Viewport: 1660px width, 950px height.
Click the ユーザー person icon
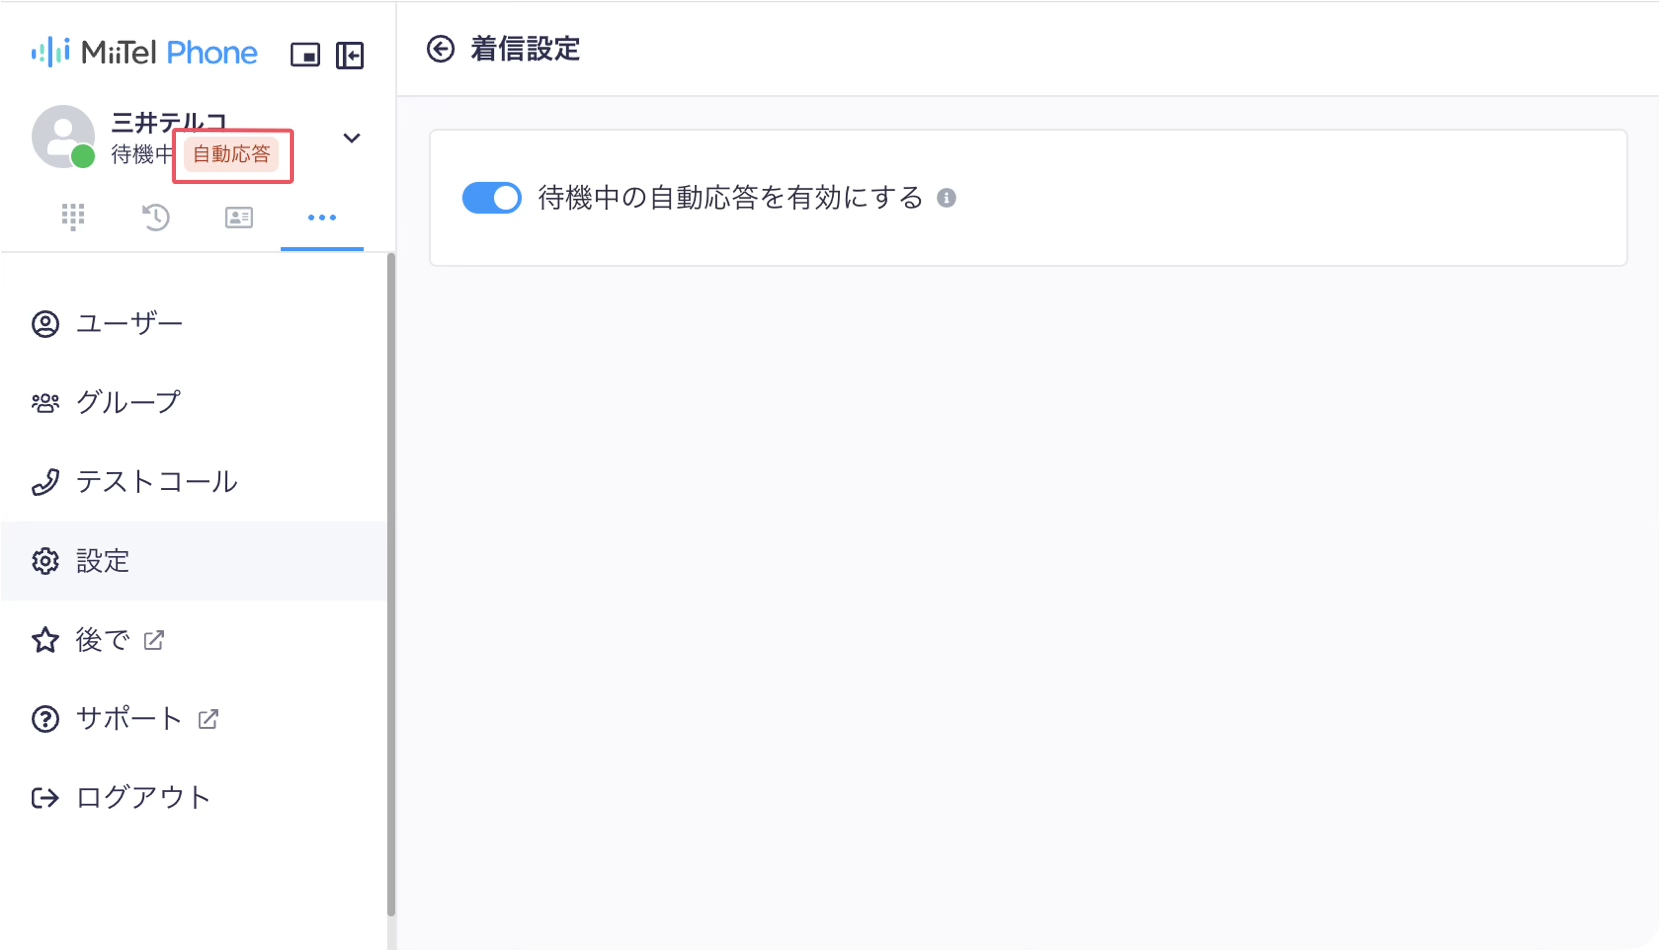click(45, 324)
